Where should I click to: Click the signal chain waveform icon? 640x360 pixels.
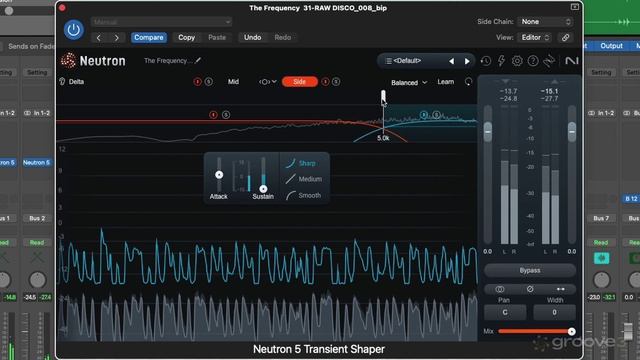[x=549, y=61]
